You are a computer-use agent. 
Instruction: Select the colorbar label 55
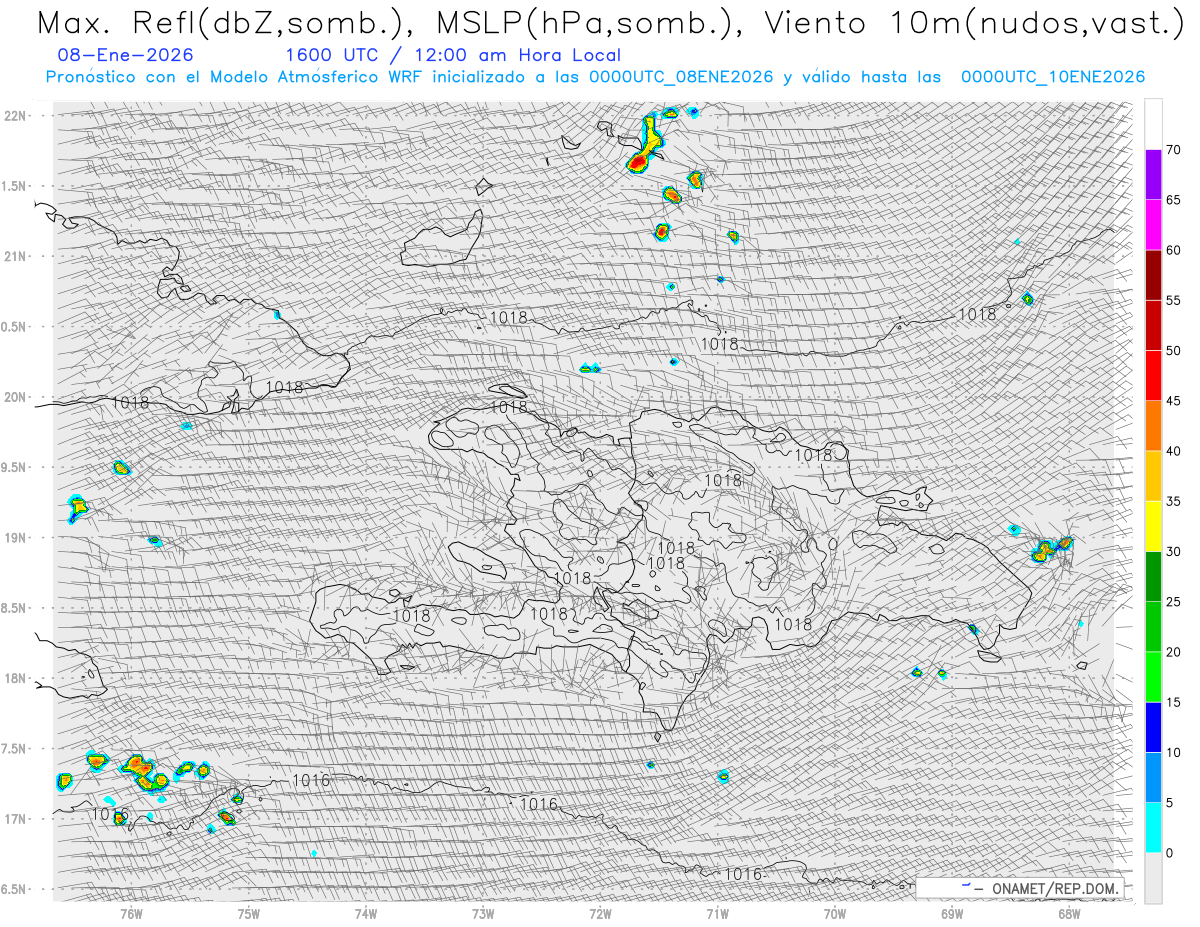[1173, 300]
